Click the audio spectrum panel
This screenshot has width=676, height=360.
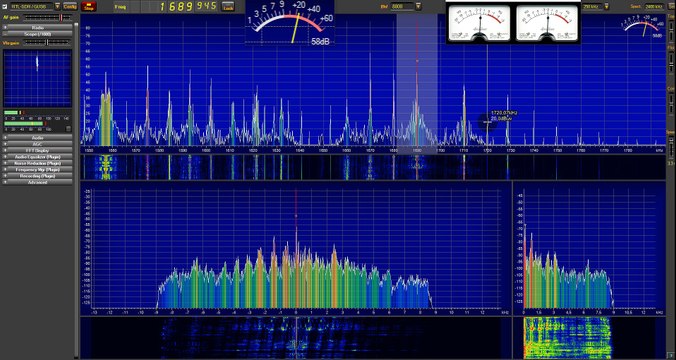click(590, 248)
